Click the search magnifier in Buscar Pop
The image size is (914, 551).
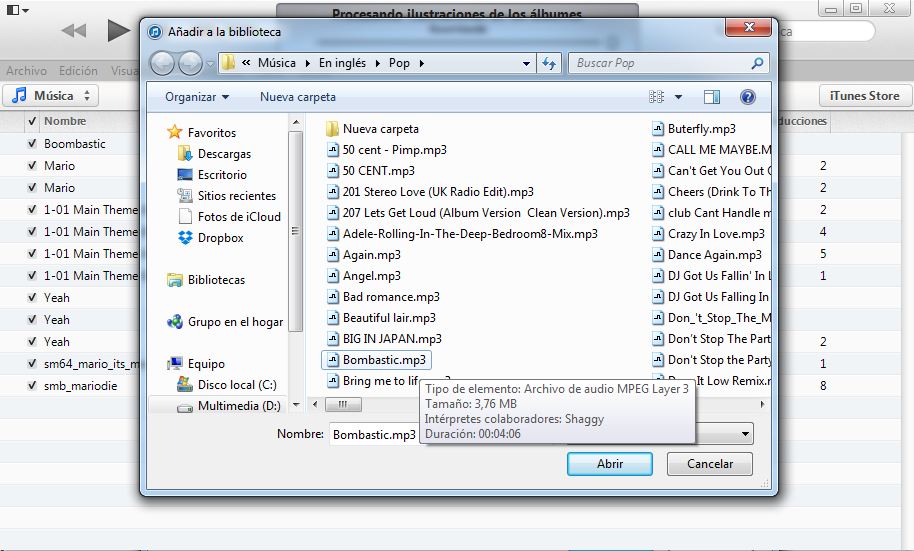757,63
